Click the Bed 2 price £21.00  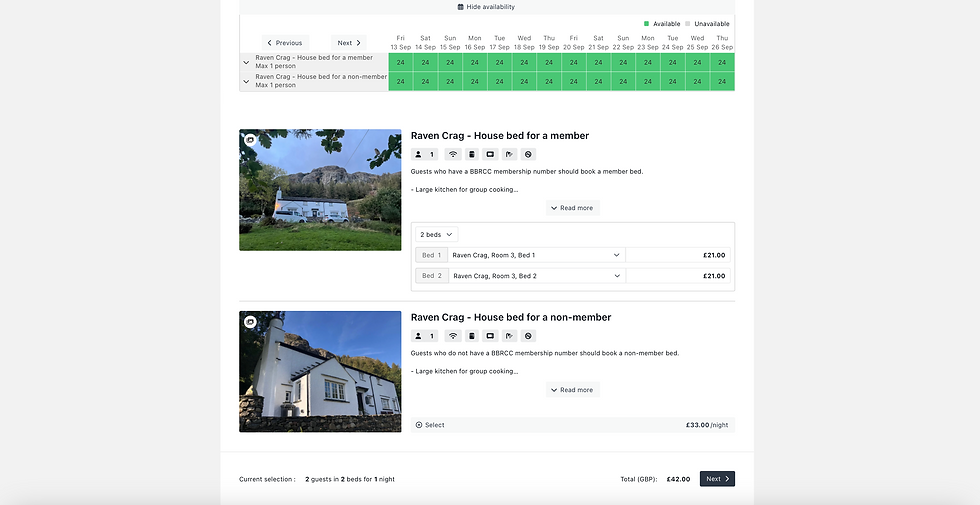[x=714, y=276]
